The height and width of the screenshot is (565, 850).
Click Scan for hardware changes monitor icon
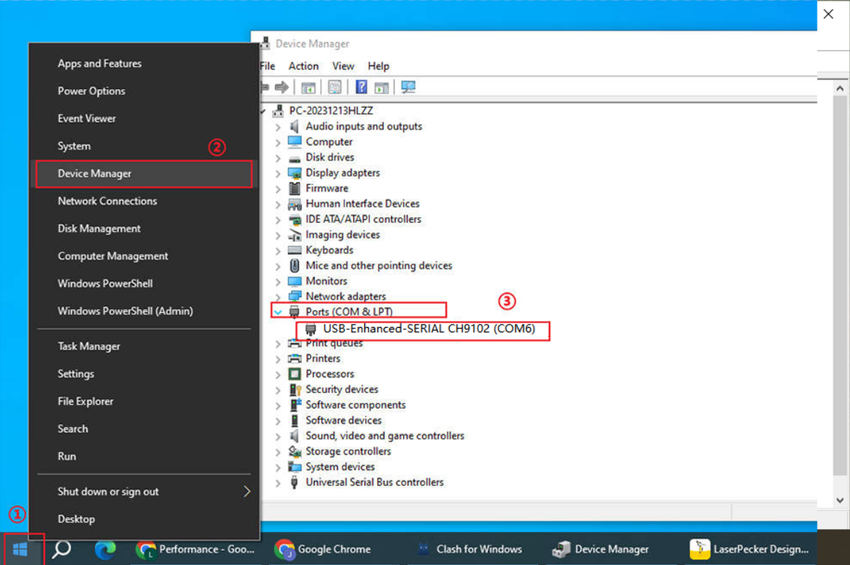coord(408,88)
